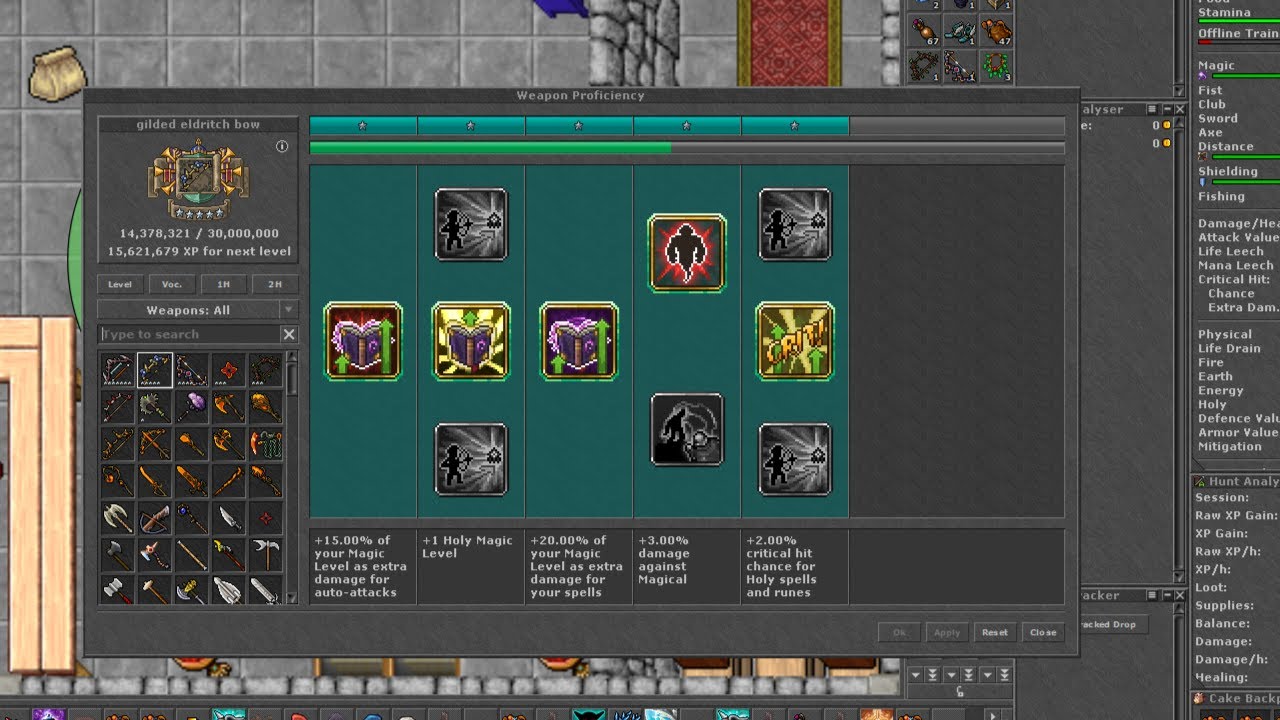Select the golden Holy Magic Level perk icon
Screen dimensions: 1280x720
(x=471, y=341)
